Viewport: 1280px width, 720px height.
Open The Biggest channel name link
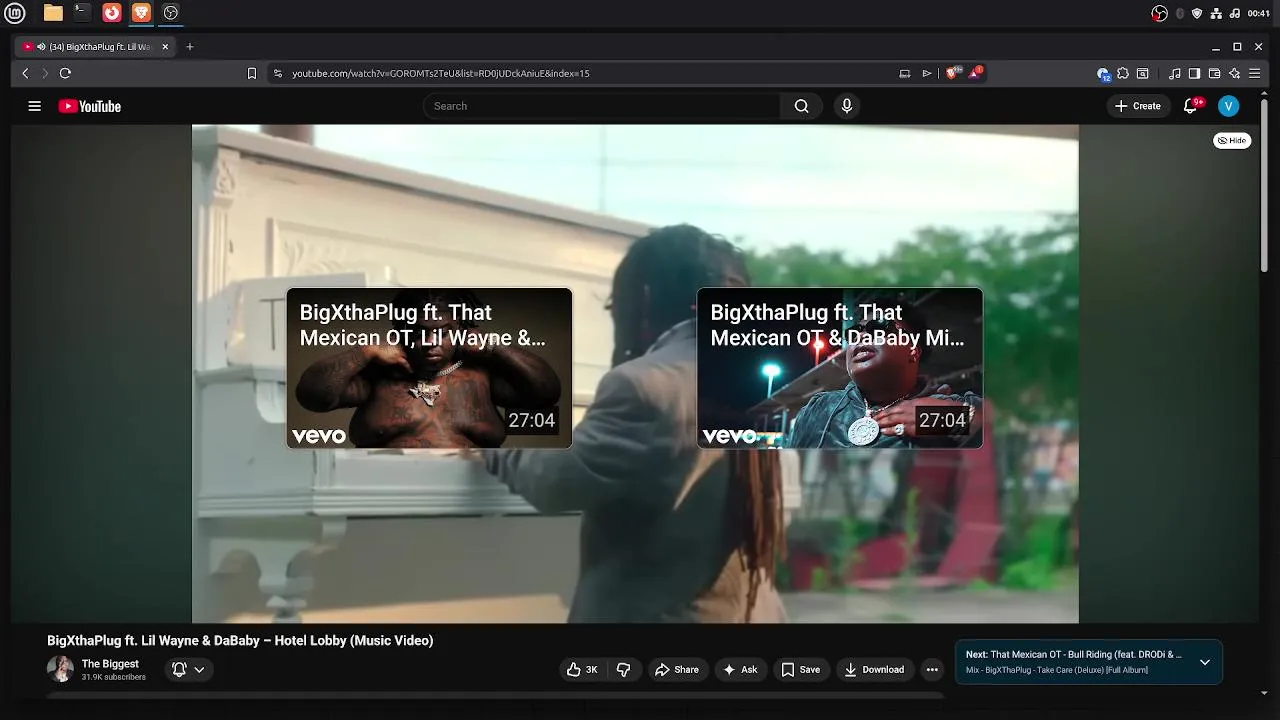(110, 664)
